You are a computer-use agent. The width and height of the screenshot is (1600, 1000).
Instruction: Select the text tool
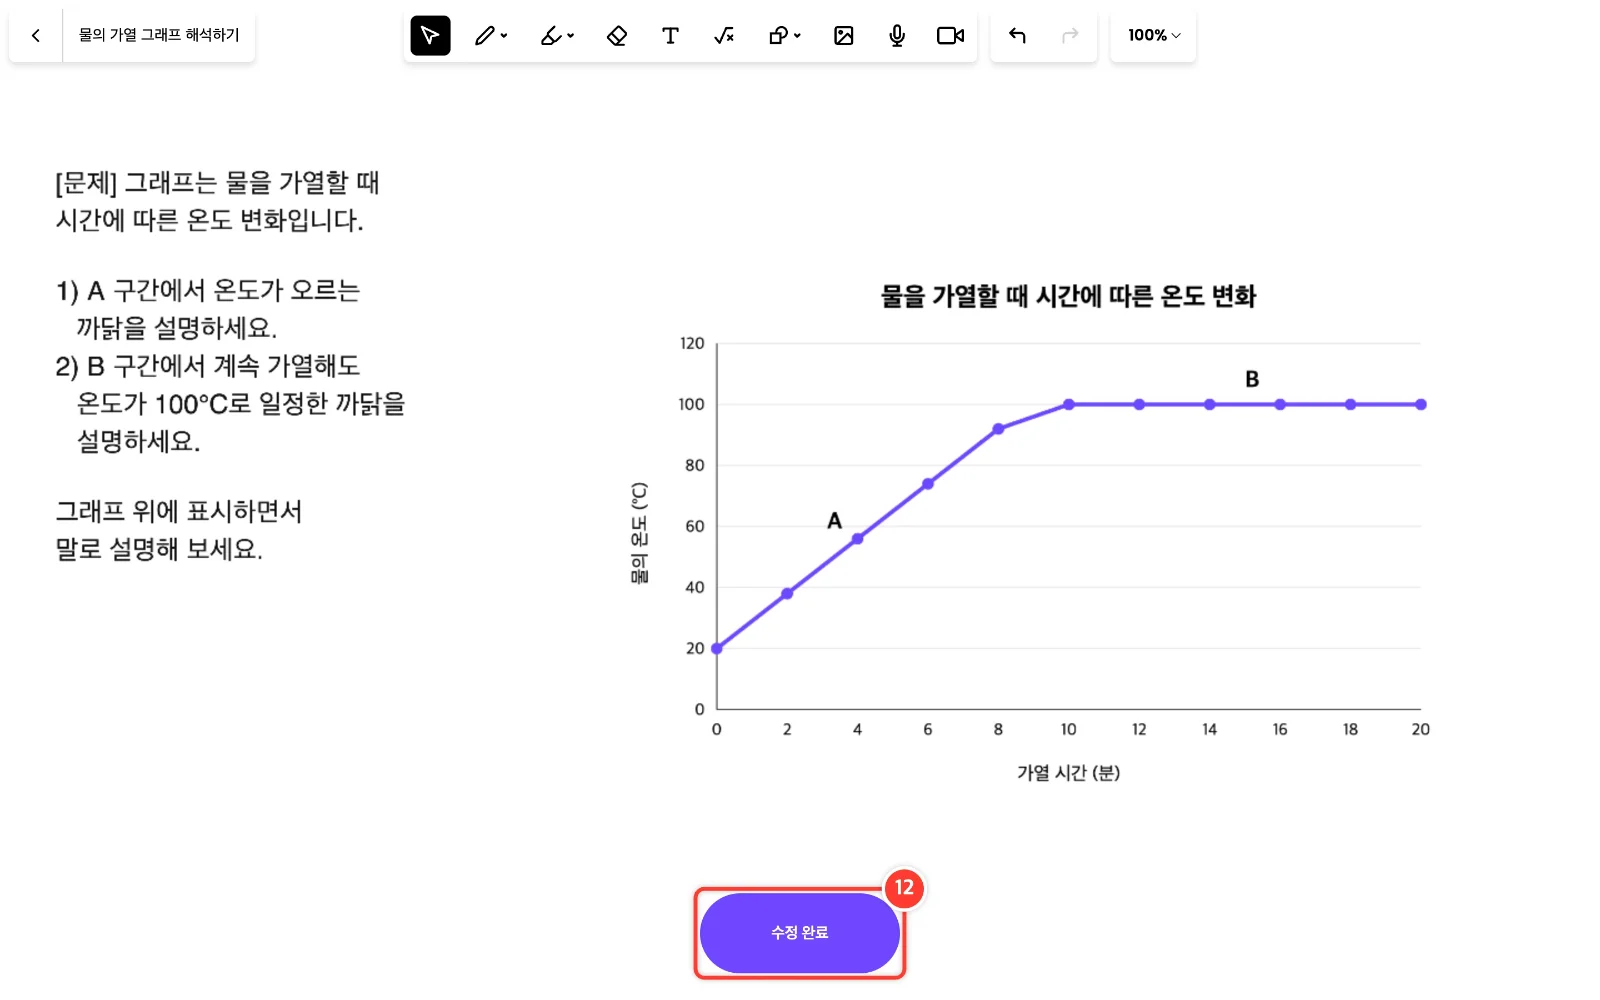coord(670,36)
